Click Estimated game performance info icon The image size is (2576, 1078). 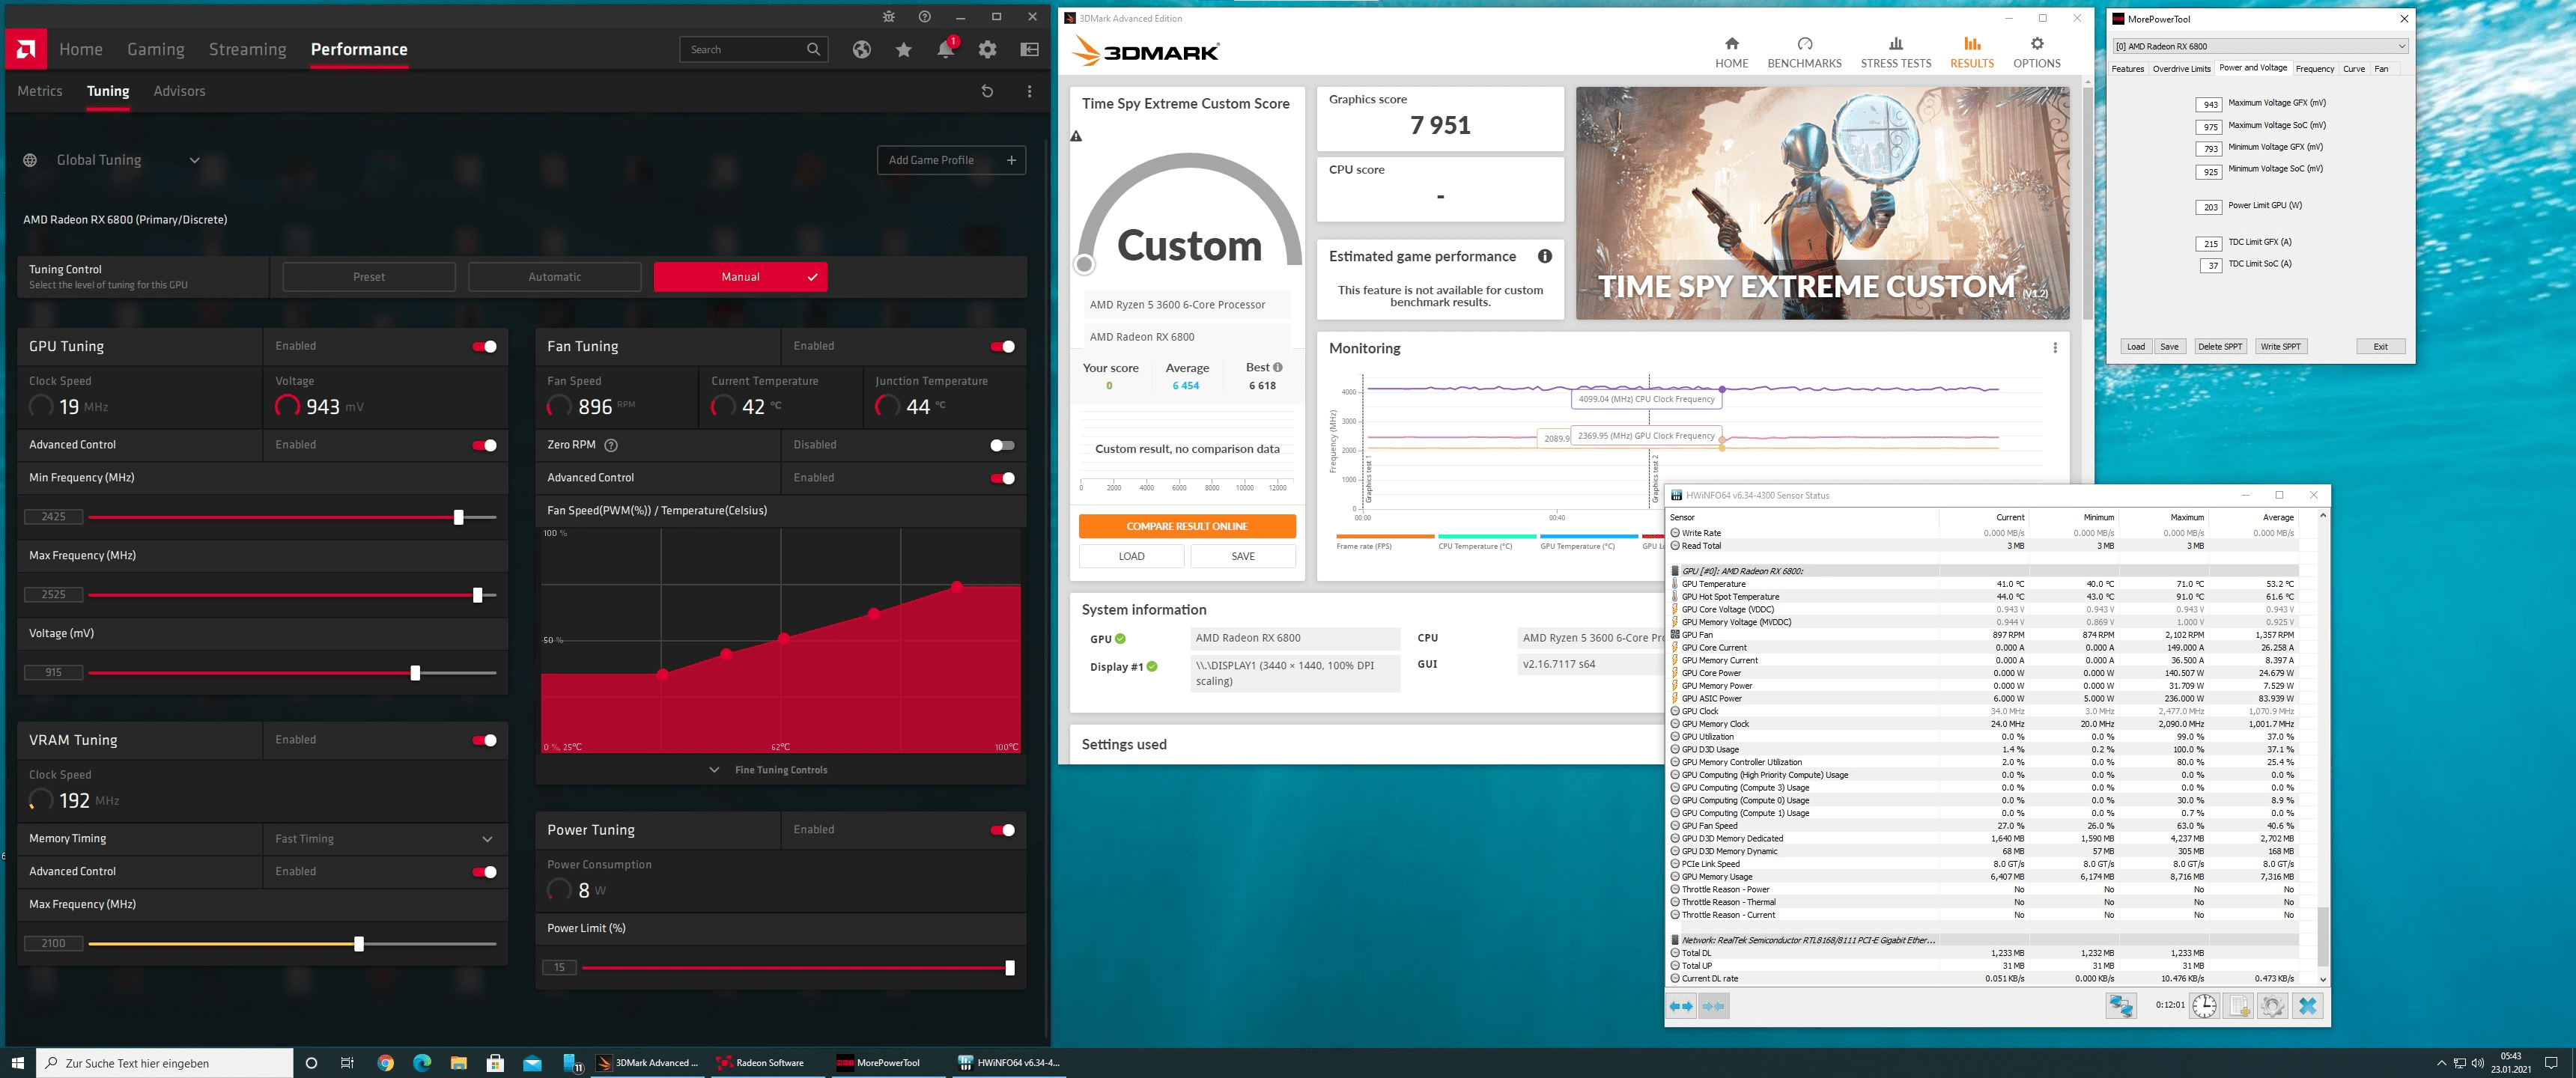tap(1545, 256)
